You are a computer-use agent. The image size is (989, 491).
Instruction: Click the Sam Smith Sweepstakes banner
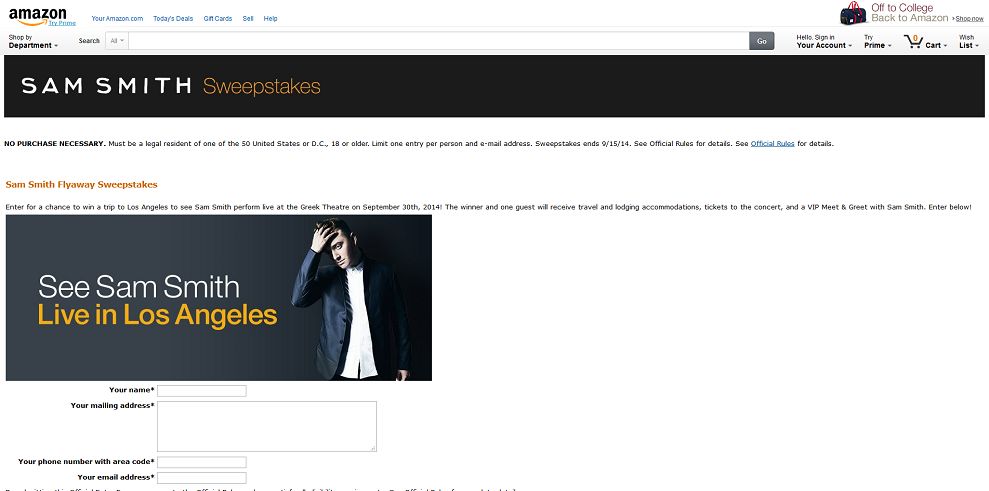coord(494,86)
